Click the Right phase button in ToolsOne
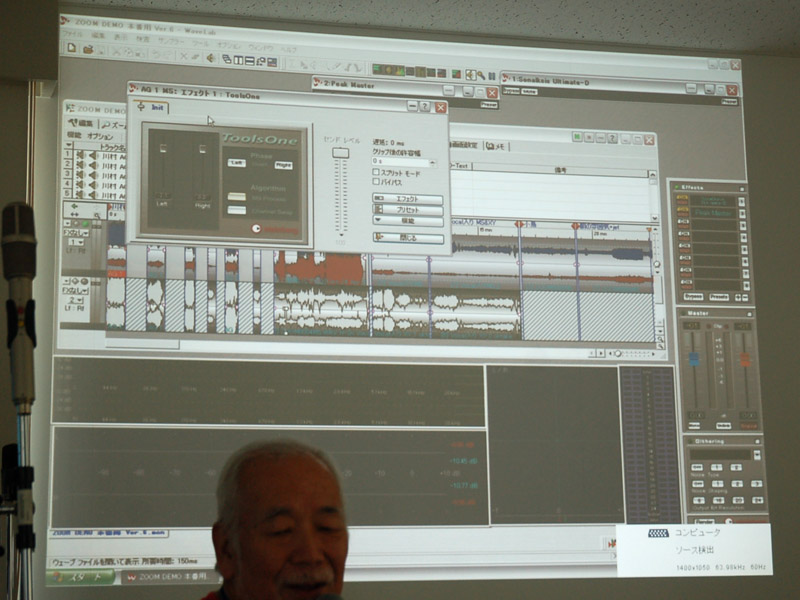Screen dimensions: 800x600 click(x=283, y=165)
